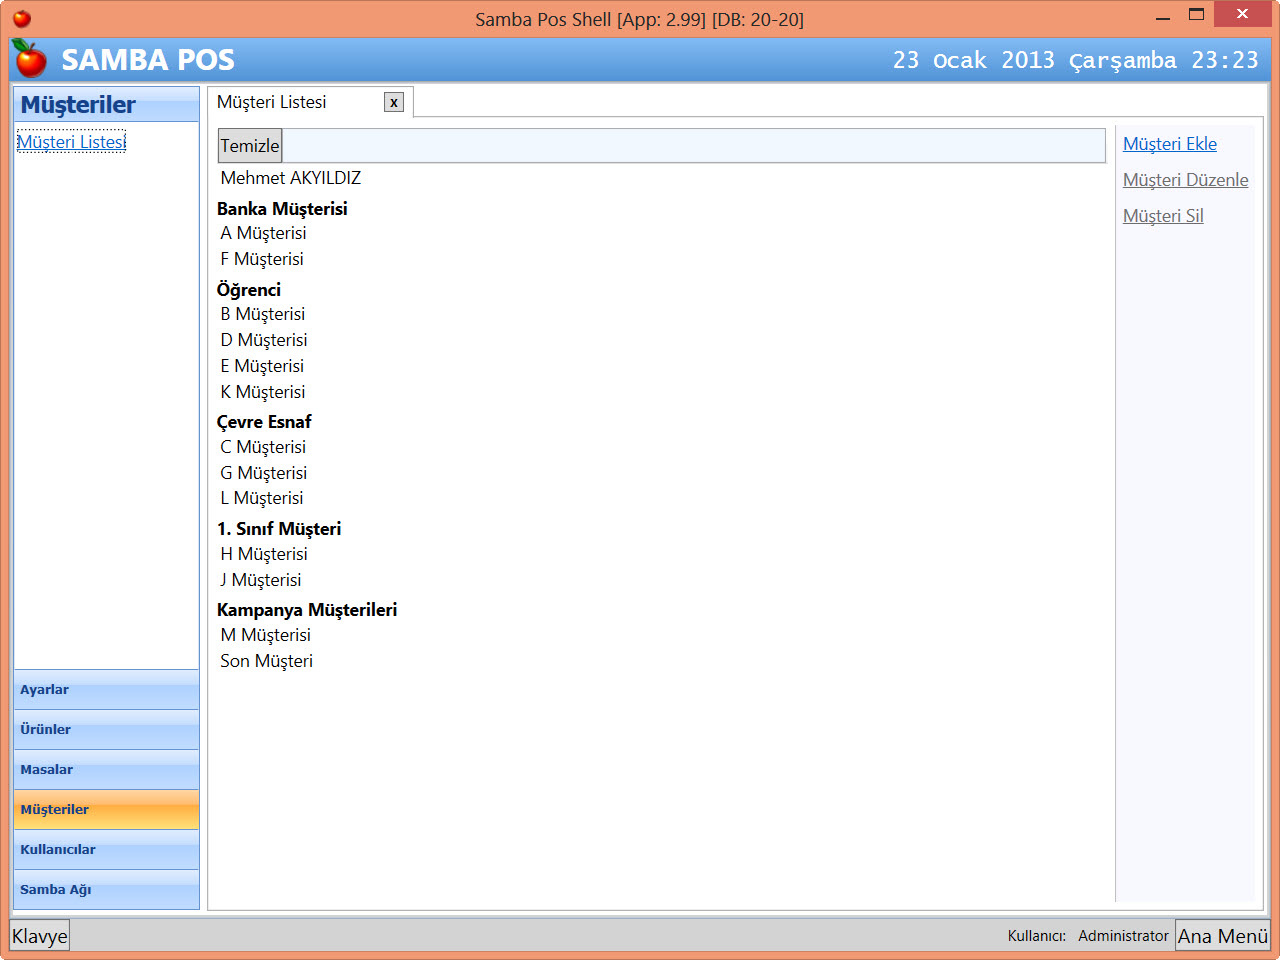Open the Ayarlar section

point(106,689)
